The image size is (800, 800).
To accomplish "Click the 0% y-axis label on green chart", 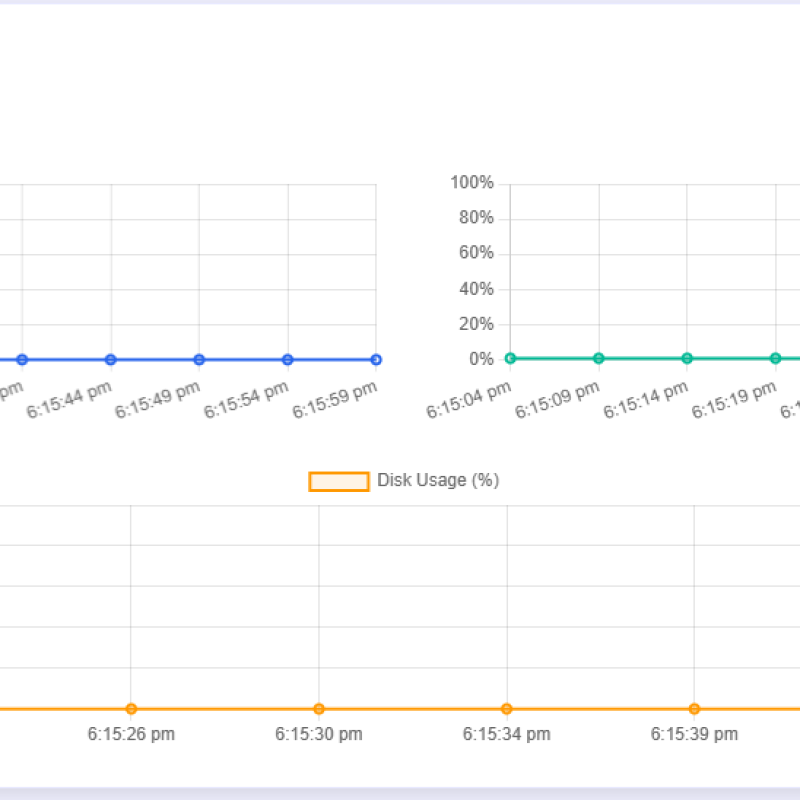I will coord(479,359).
